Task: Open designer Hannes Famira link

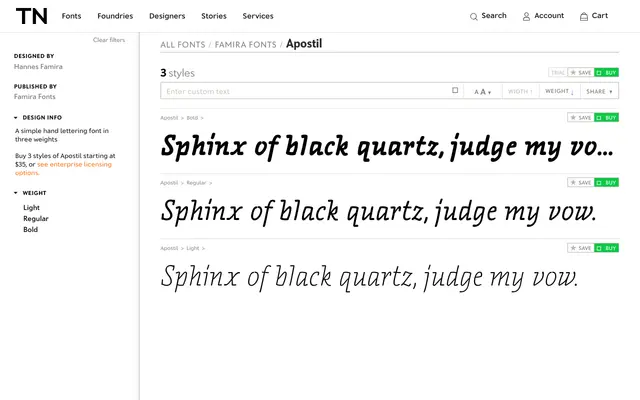Action: (38, 67)
